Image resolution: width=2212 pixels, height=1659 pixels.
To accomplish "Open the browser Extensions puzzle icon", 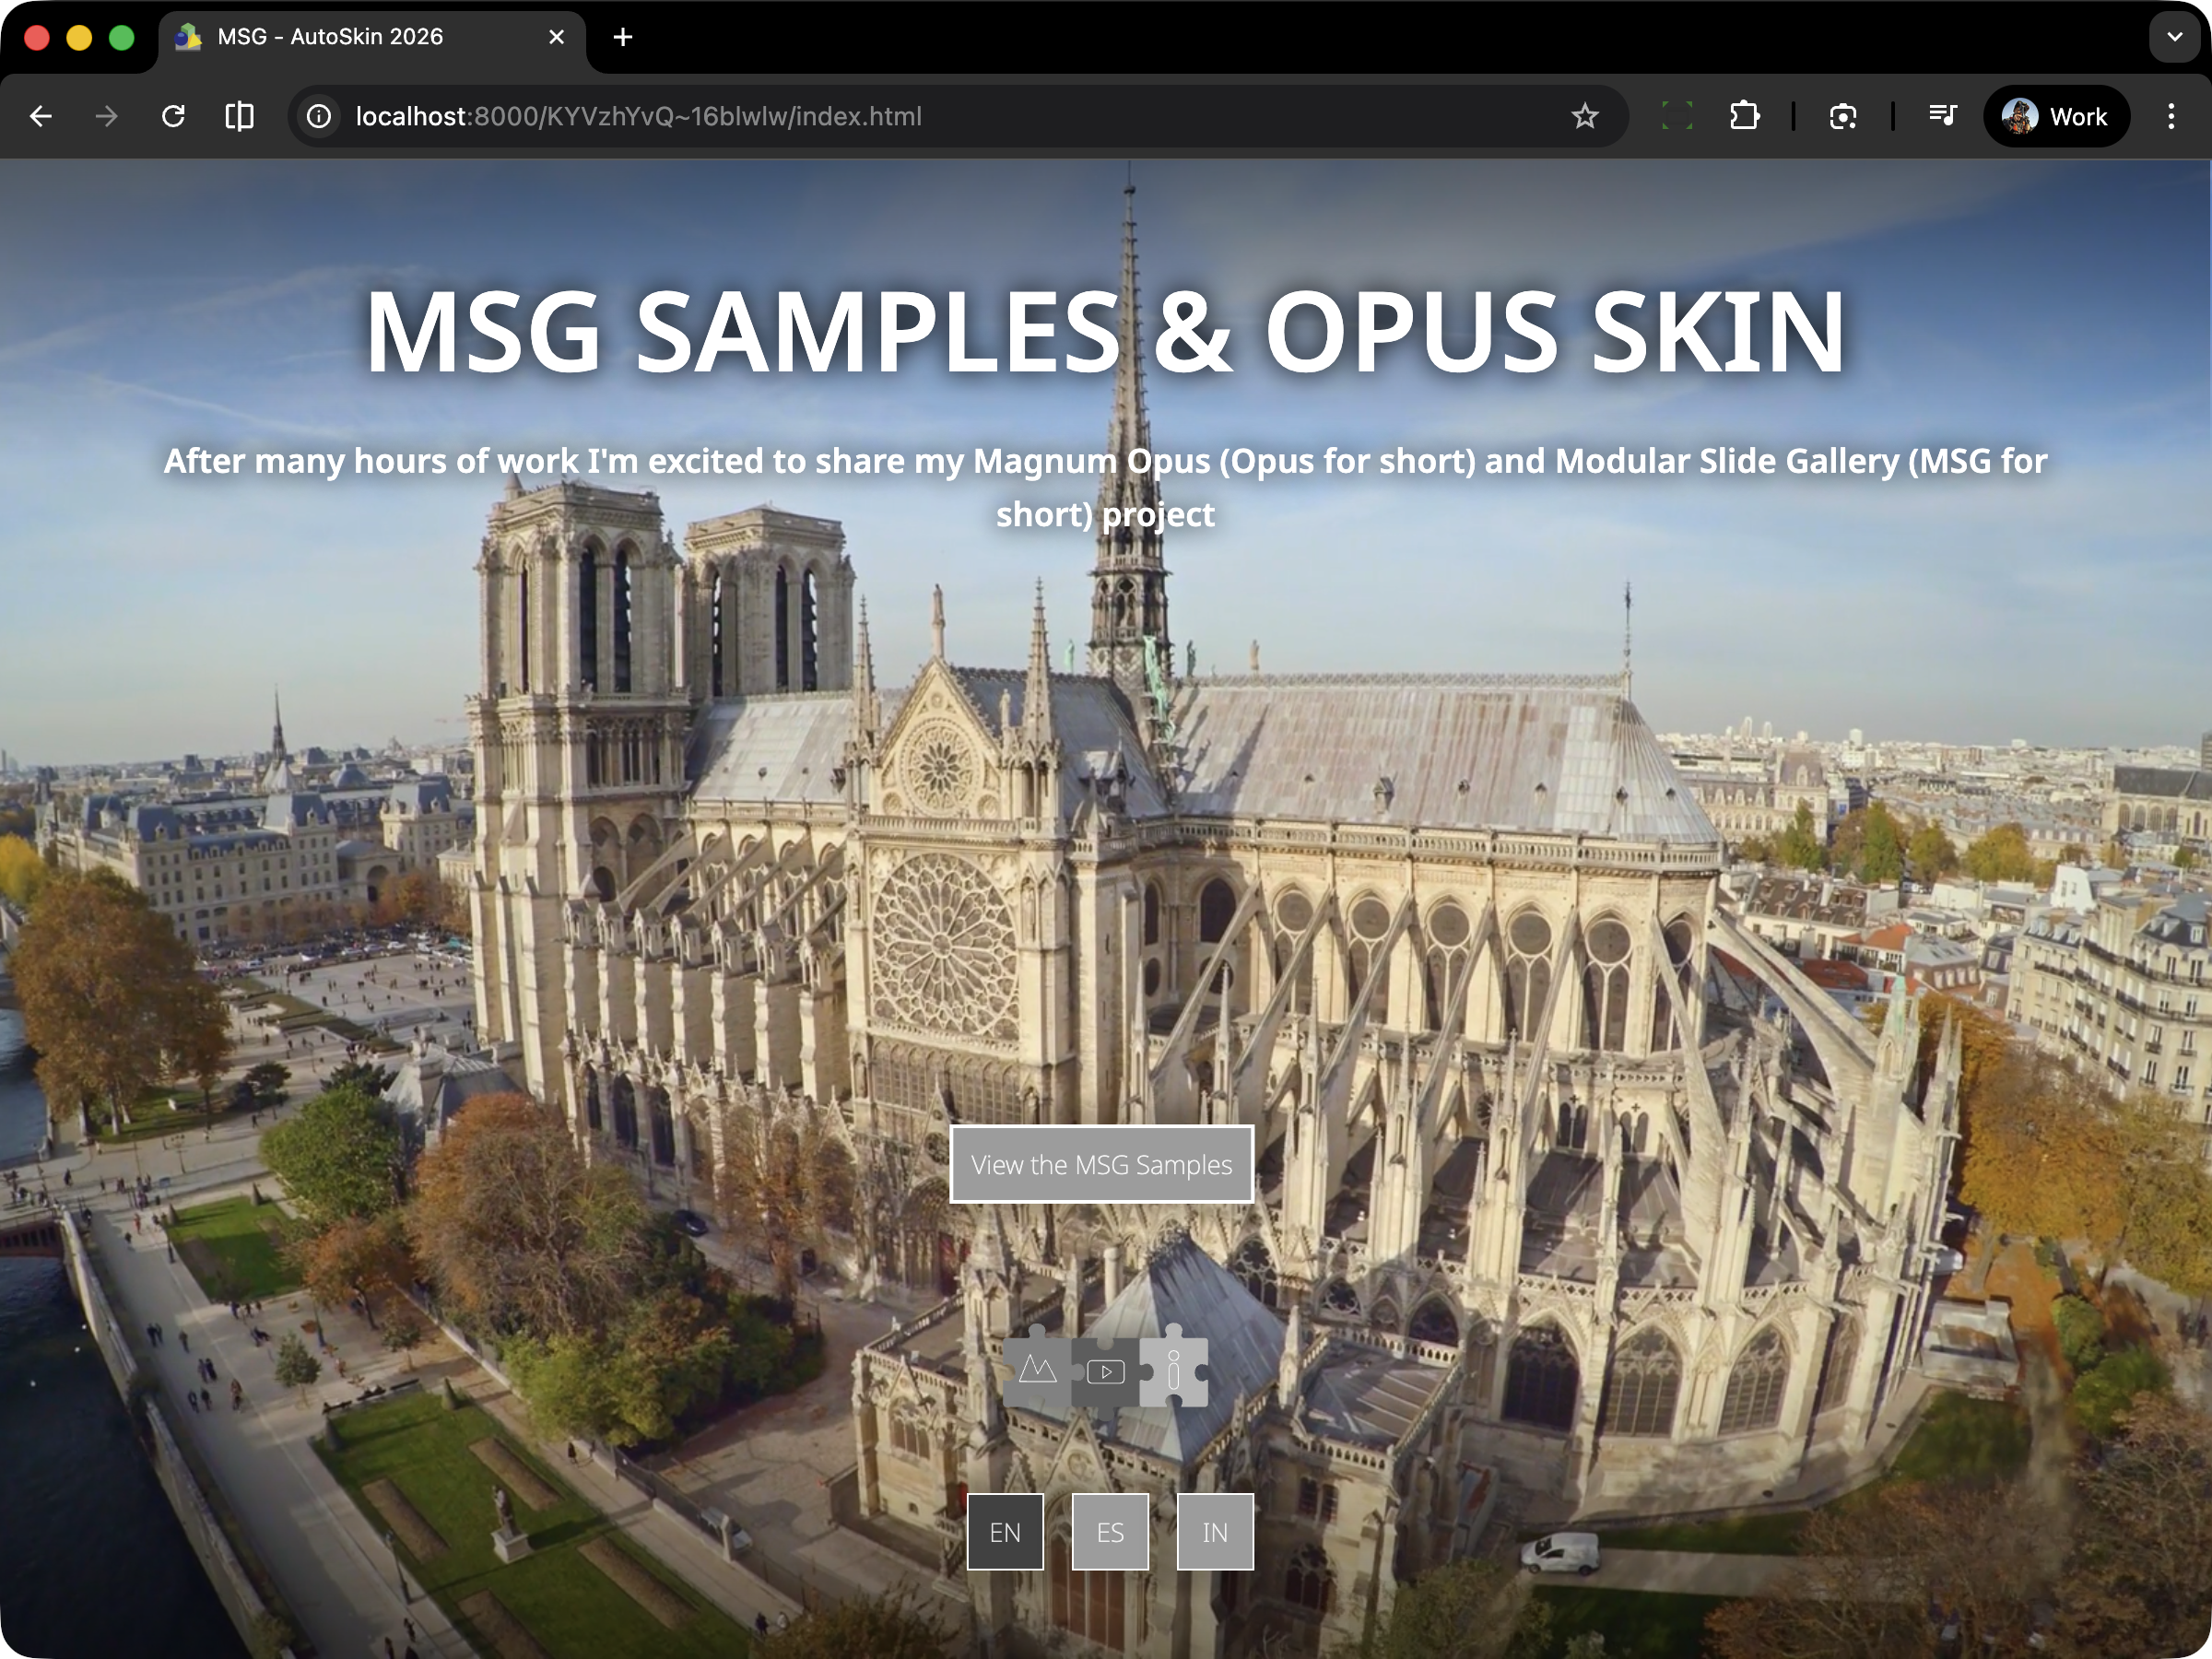I will tap(1744, 117).
